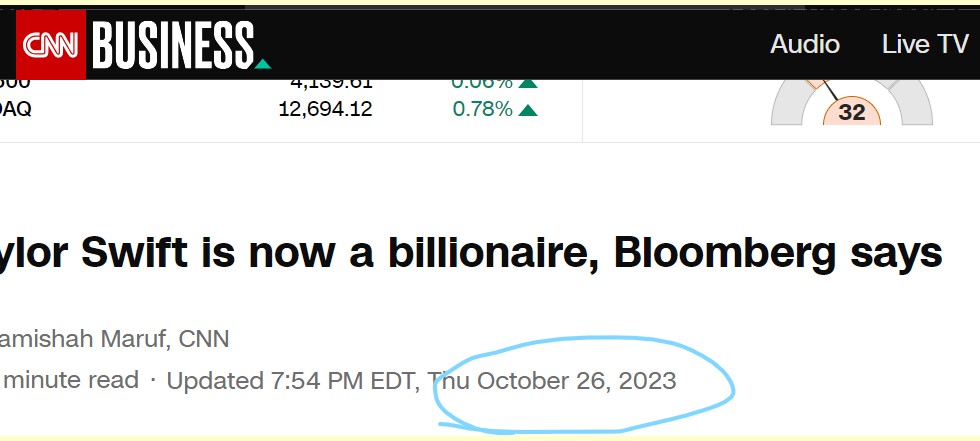Open the Taylor Swift billionaire headline
Viewport: 980px width, 441px height.
click(471, 254)
